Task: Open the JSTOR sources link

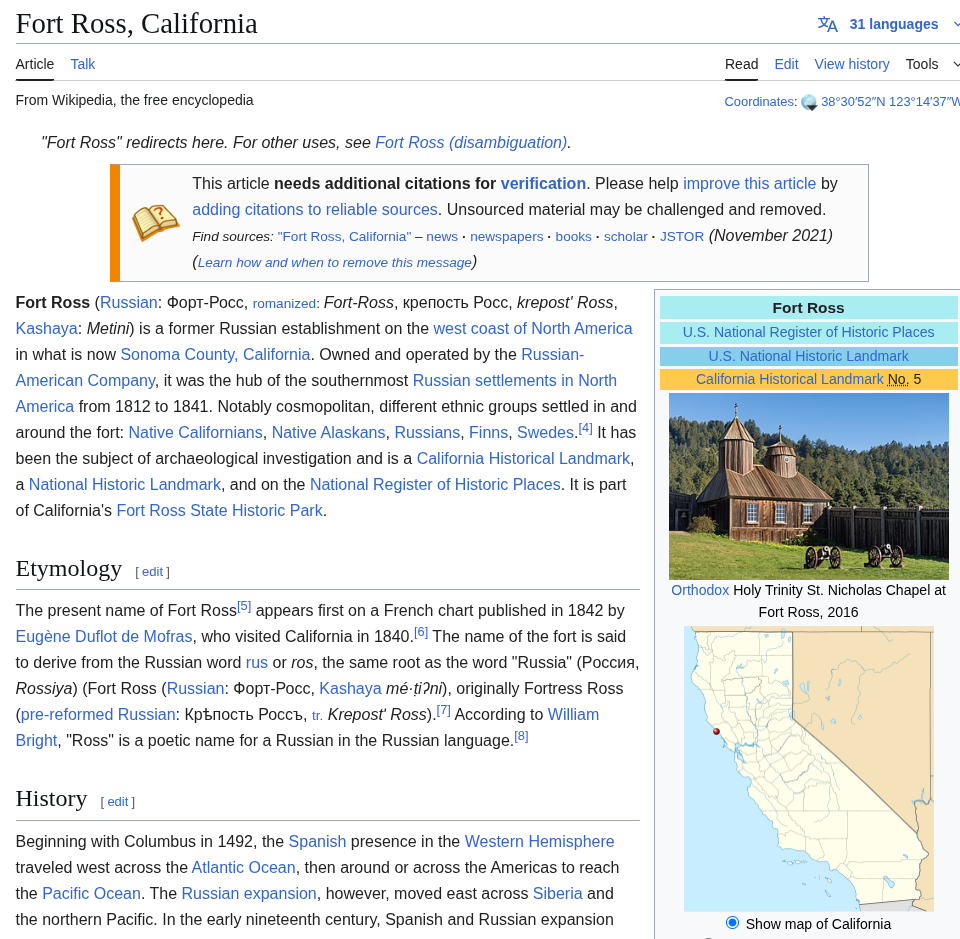Action: click(681, 237)
